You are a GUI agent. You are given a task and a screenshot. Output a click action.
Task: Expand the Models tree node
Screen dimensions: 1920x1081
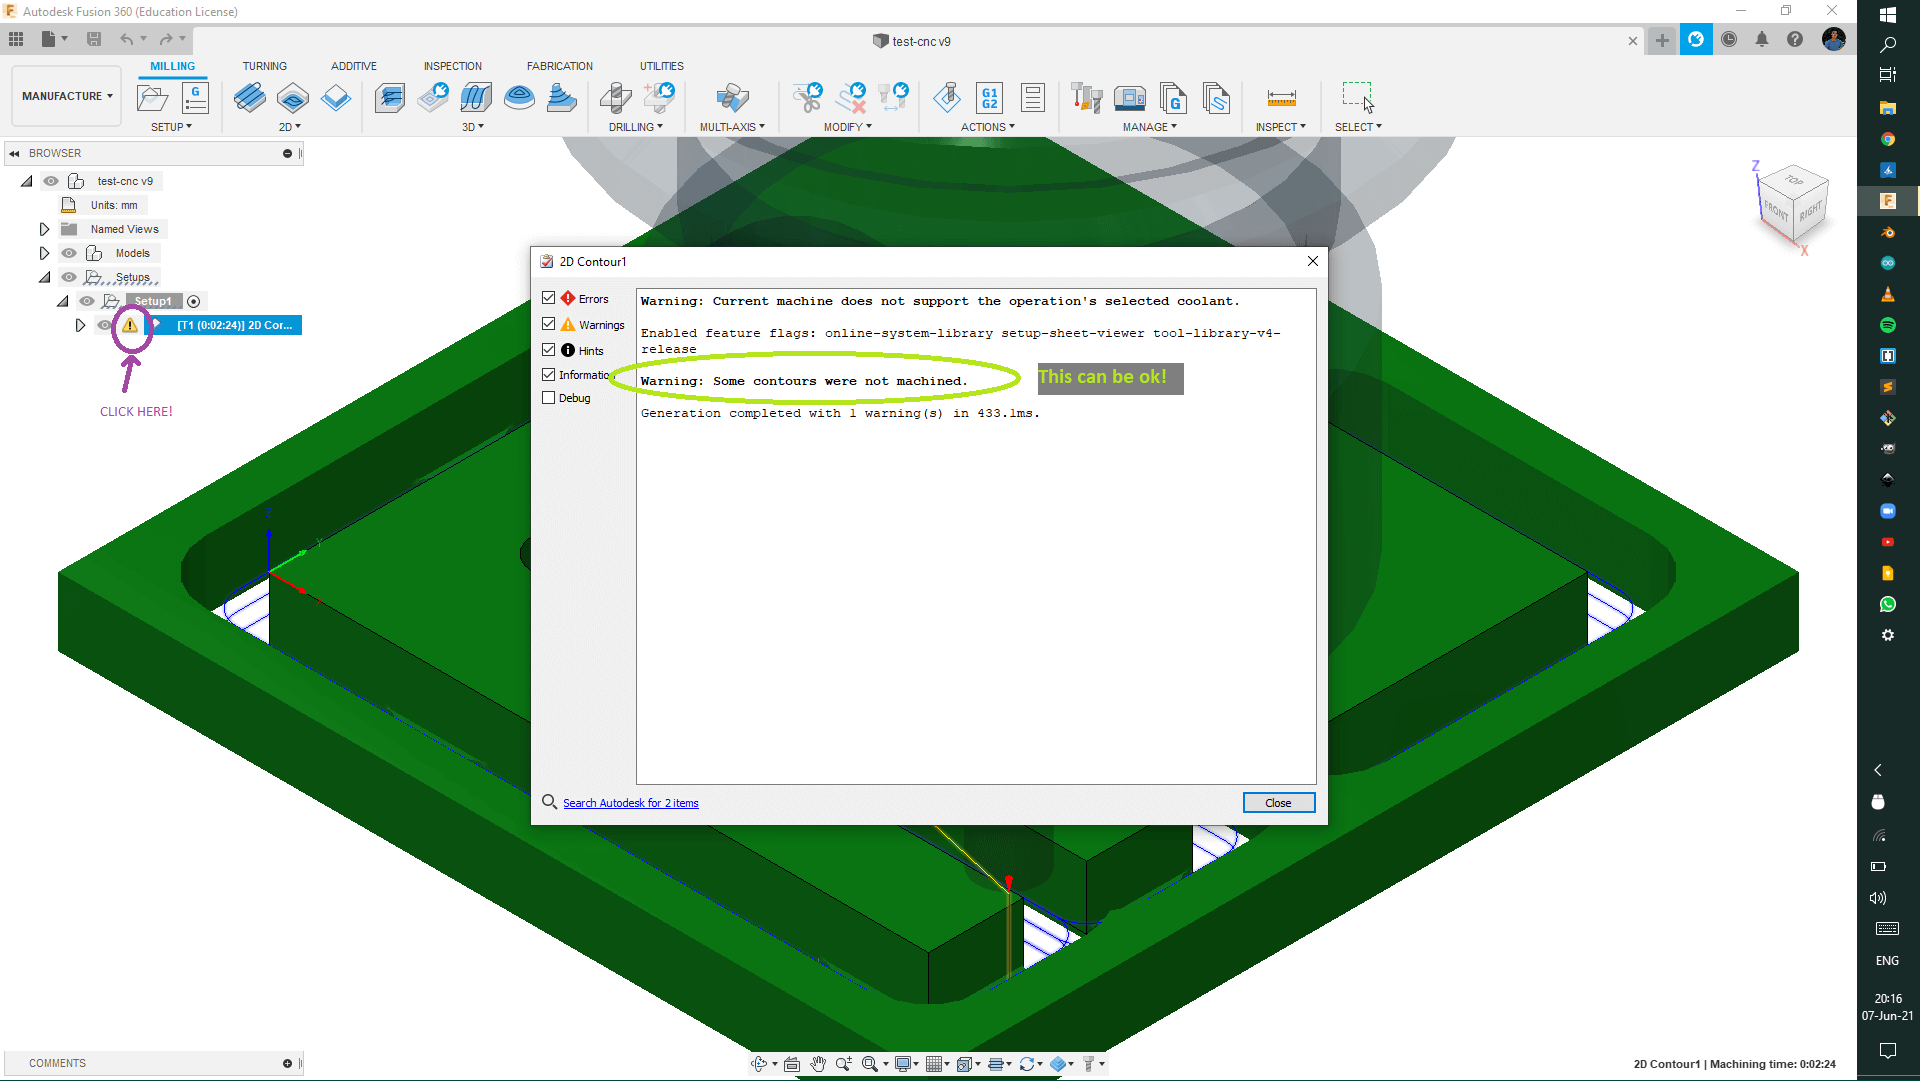tap(44, 253)
